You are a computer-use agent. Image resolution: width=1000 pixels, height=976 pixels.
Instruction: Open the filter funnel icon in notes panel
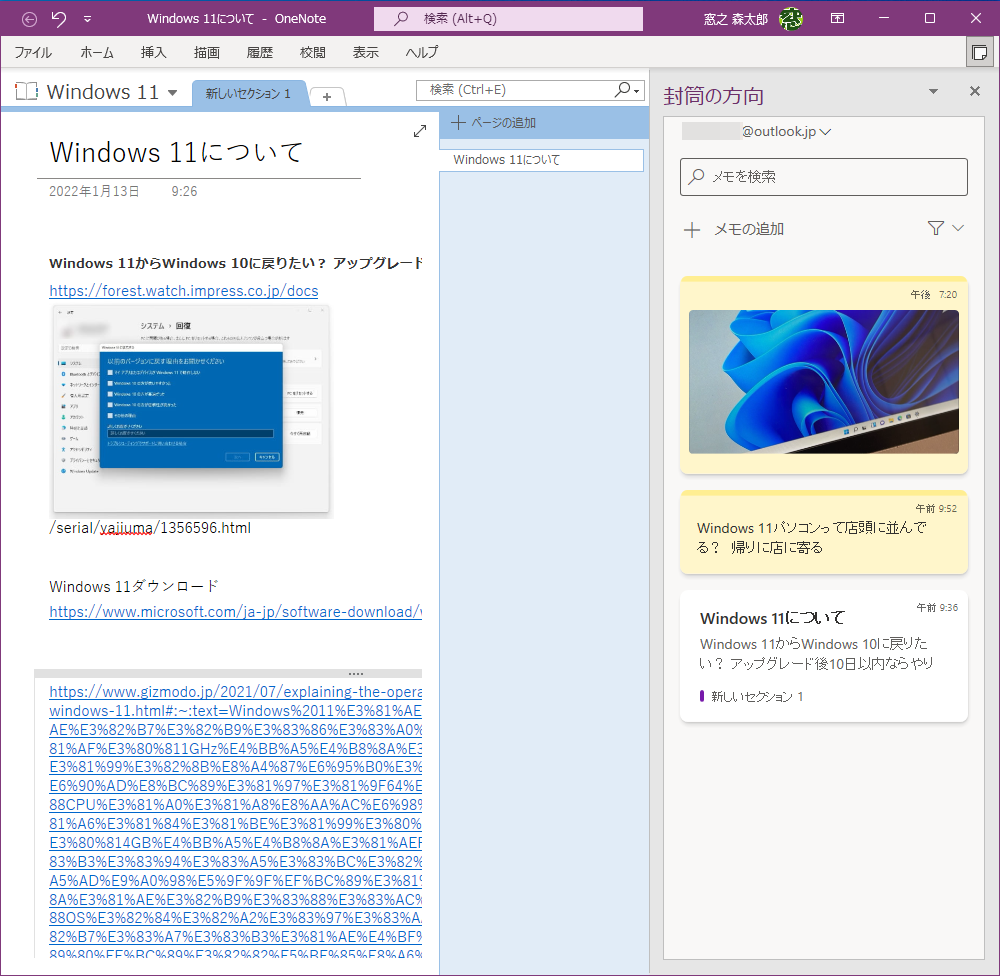pyautogui.click(x=938, y=228)
